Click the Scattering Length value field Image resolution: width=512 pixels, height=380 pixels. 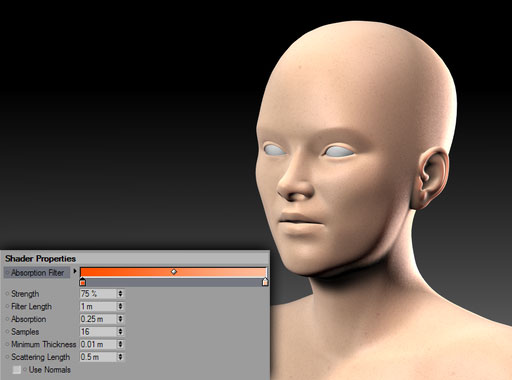[98, 357]
